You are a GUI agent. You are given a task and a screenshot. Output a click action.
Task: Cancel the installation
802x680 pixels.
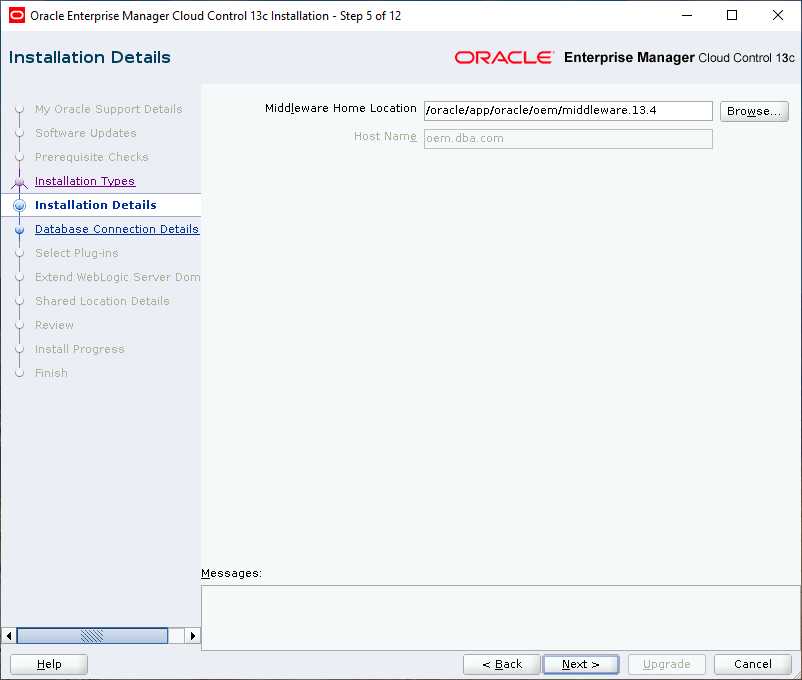click(752, 664)
